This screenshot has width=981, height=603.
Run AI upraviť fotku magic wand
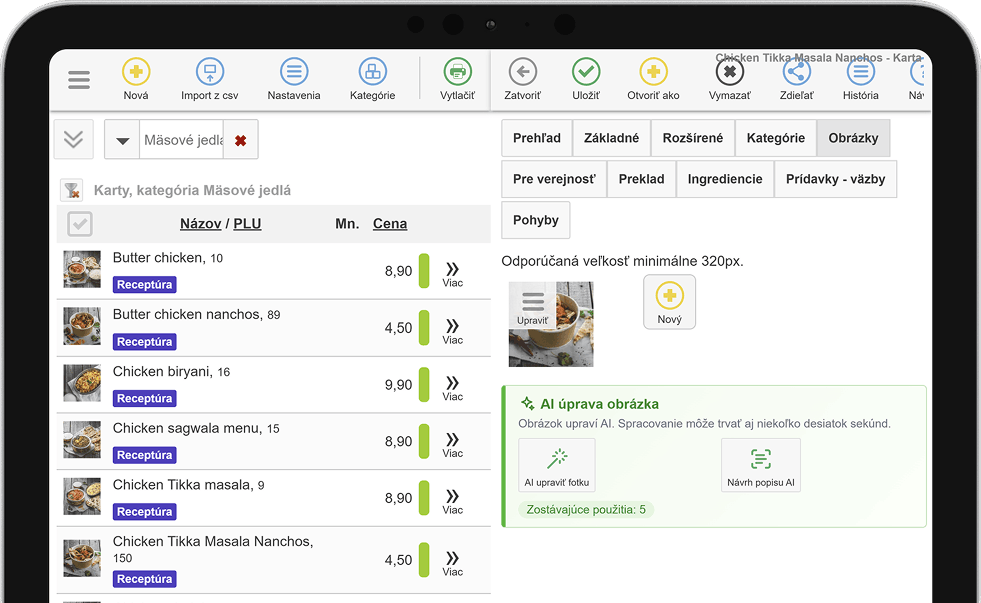tap(557, 465)
